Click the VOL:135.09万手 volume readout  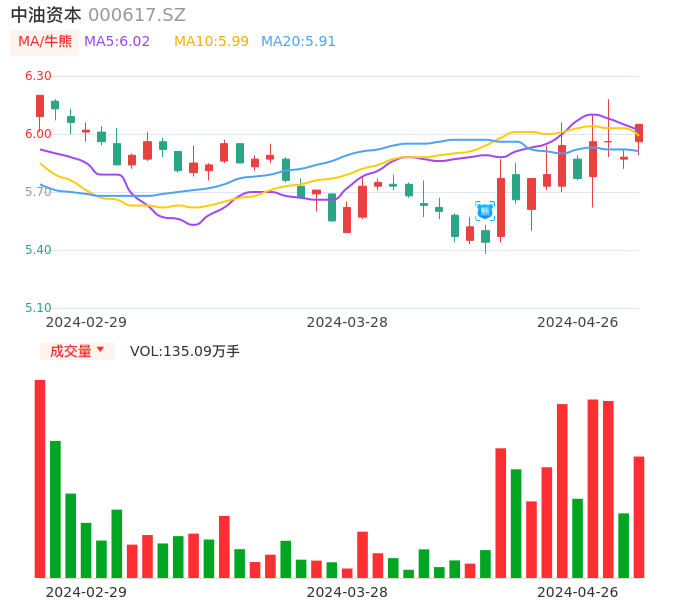coord(185,351)
